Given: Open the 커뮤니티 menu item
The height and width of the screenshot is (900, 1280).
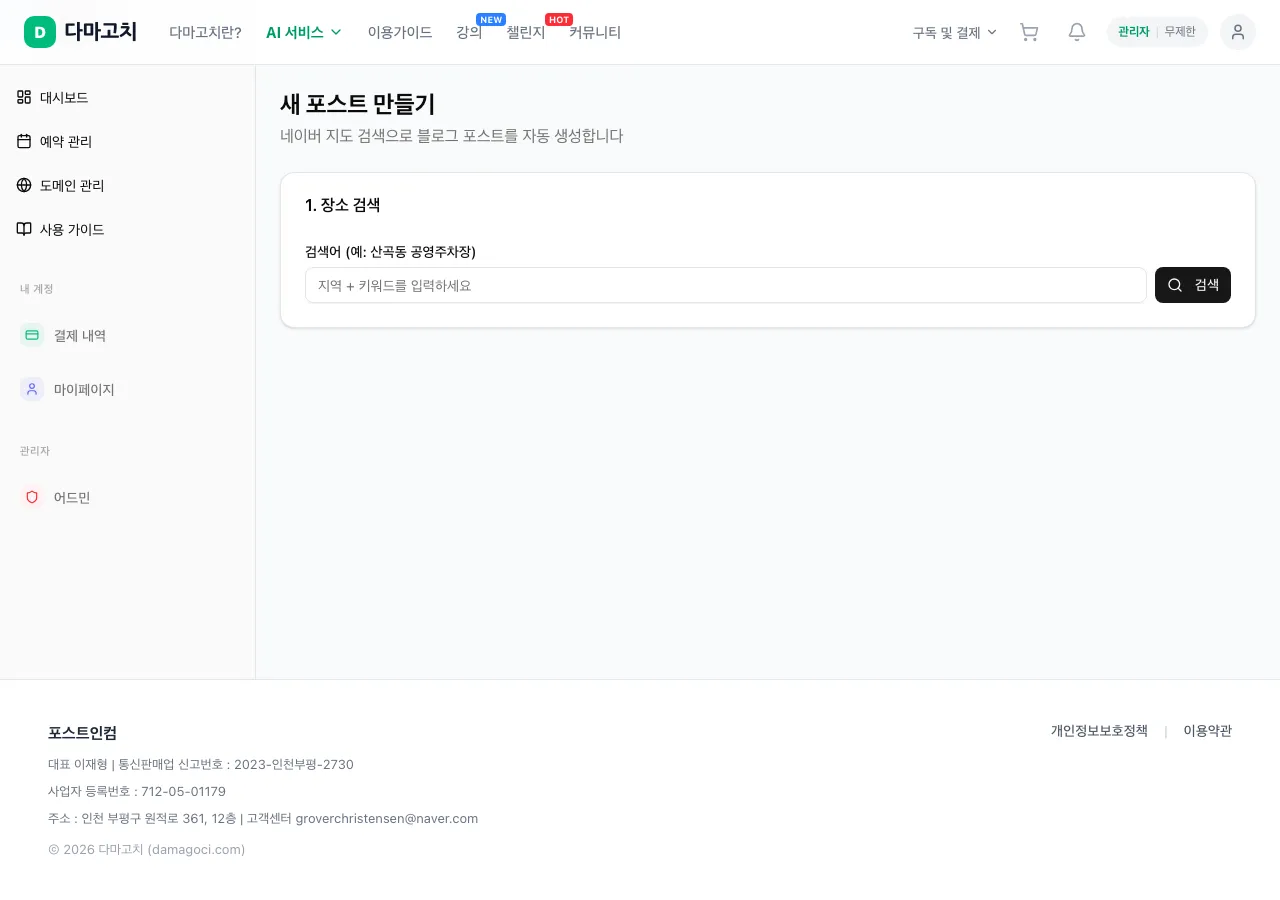Looking at the screenshot, I should pos(595,32).
